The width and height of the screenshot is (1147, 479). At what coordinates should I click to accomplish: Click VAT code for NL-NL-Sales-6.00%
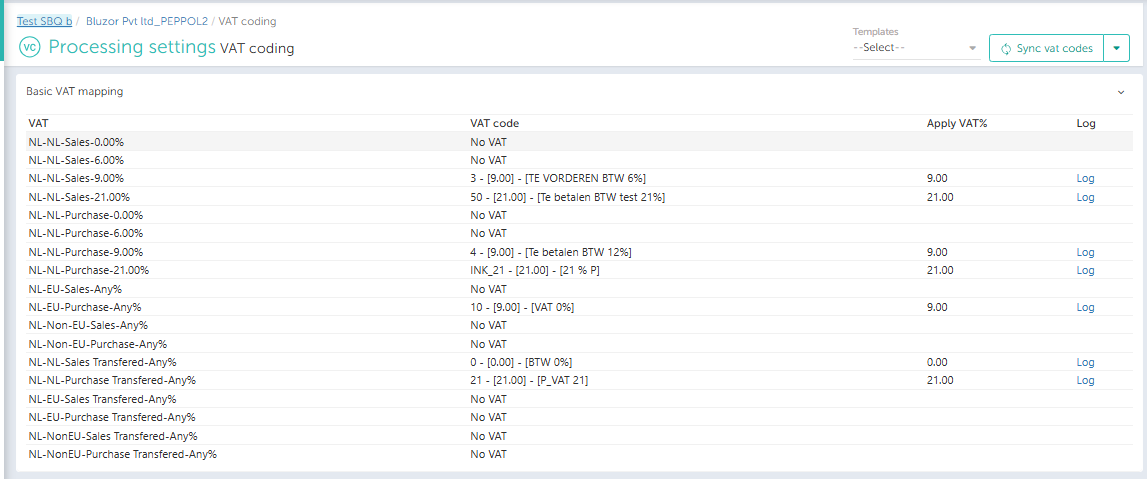point(488,160)
